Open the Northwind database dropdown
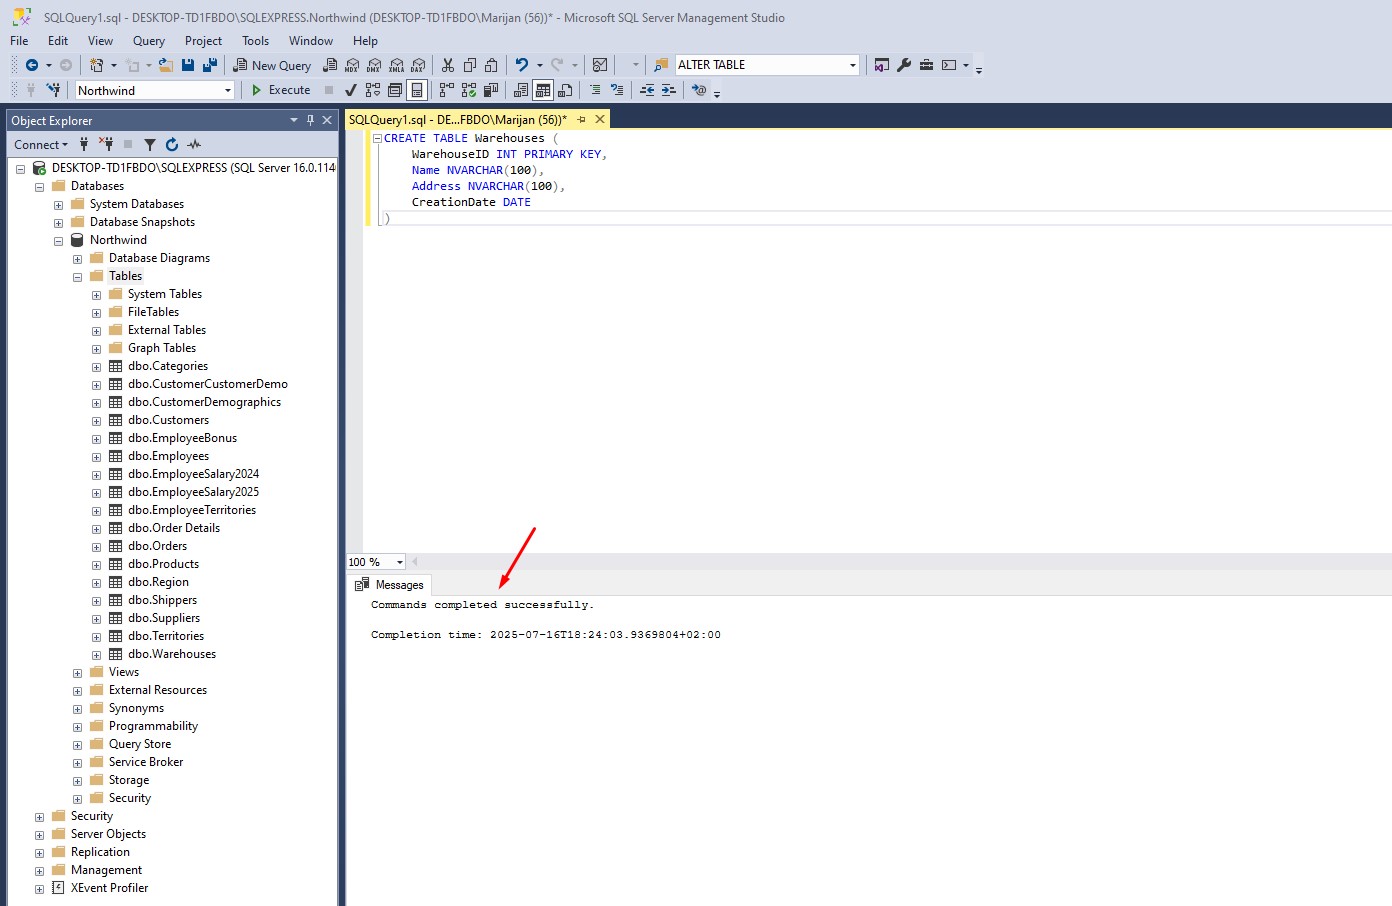The width and height of the screenshot is (1392, 906). [228, 90]
